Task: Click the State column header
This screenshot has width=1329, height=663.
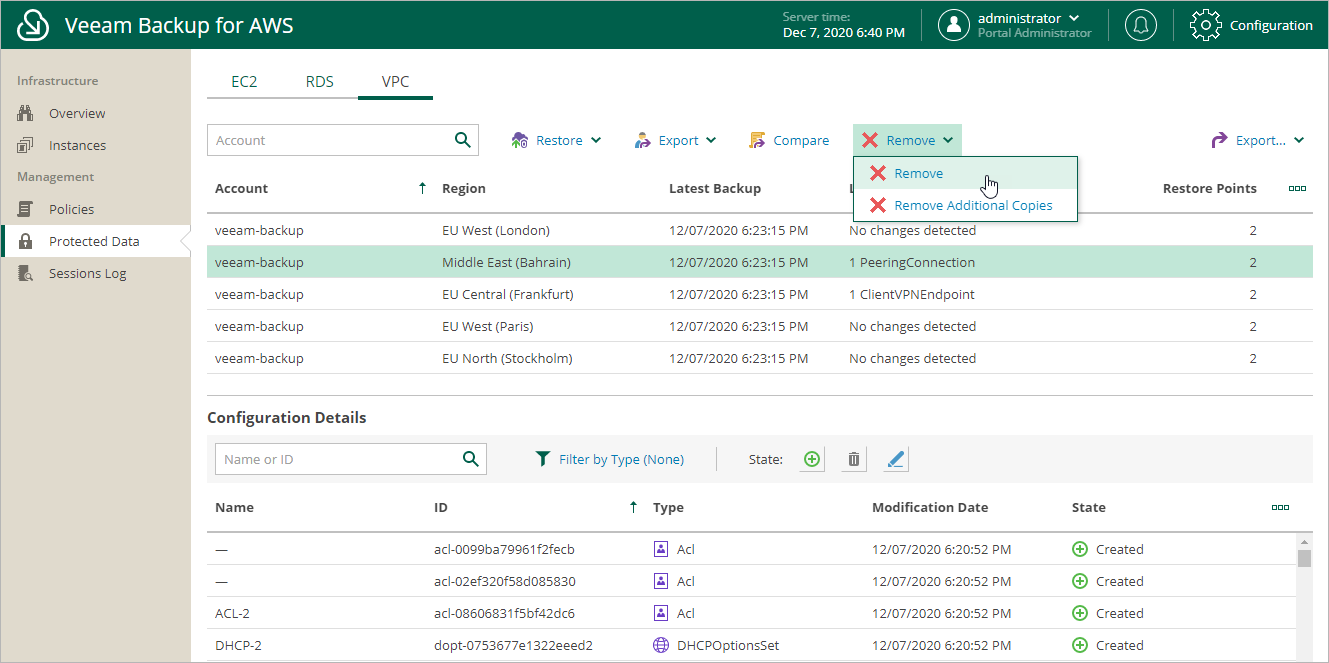Action: click(1089, 507)
